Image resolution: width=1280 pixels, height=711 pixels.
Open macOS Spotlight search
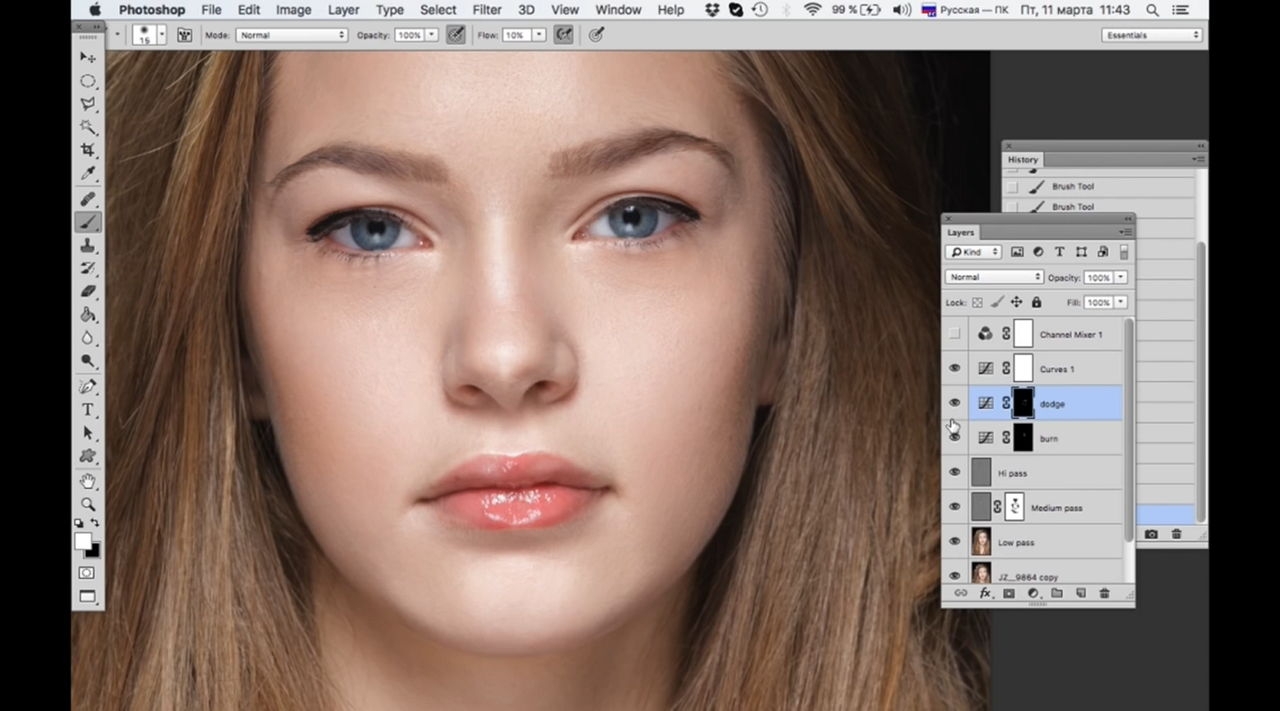pos(1152,10)
